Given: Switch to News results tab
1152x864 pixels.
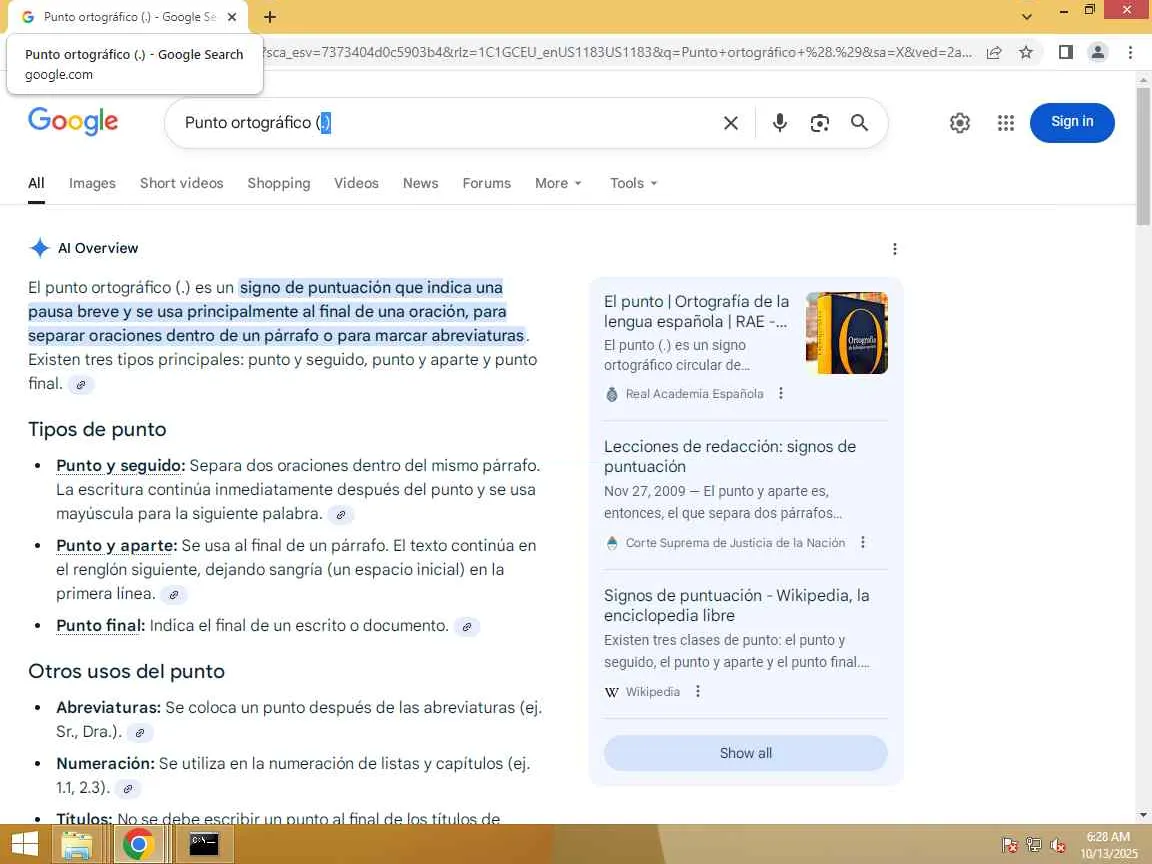Looking at the screenshot, I should [420, 183].
